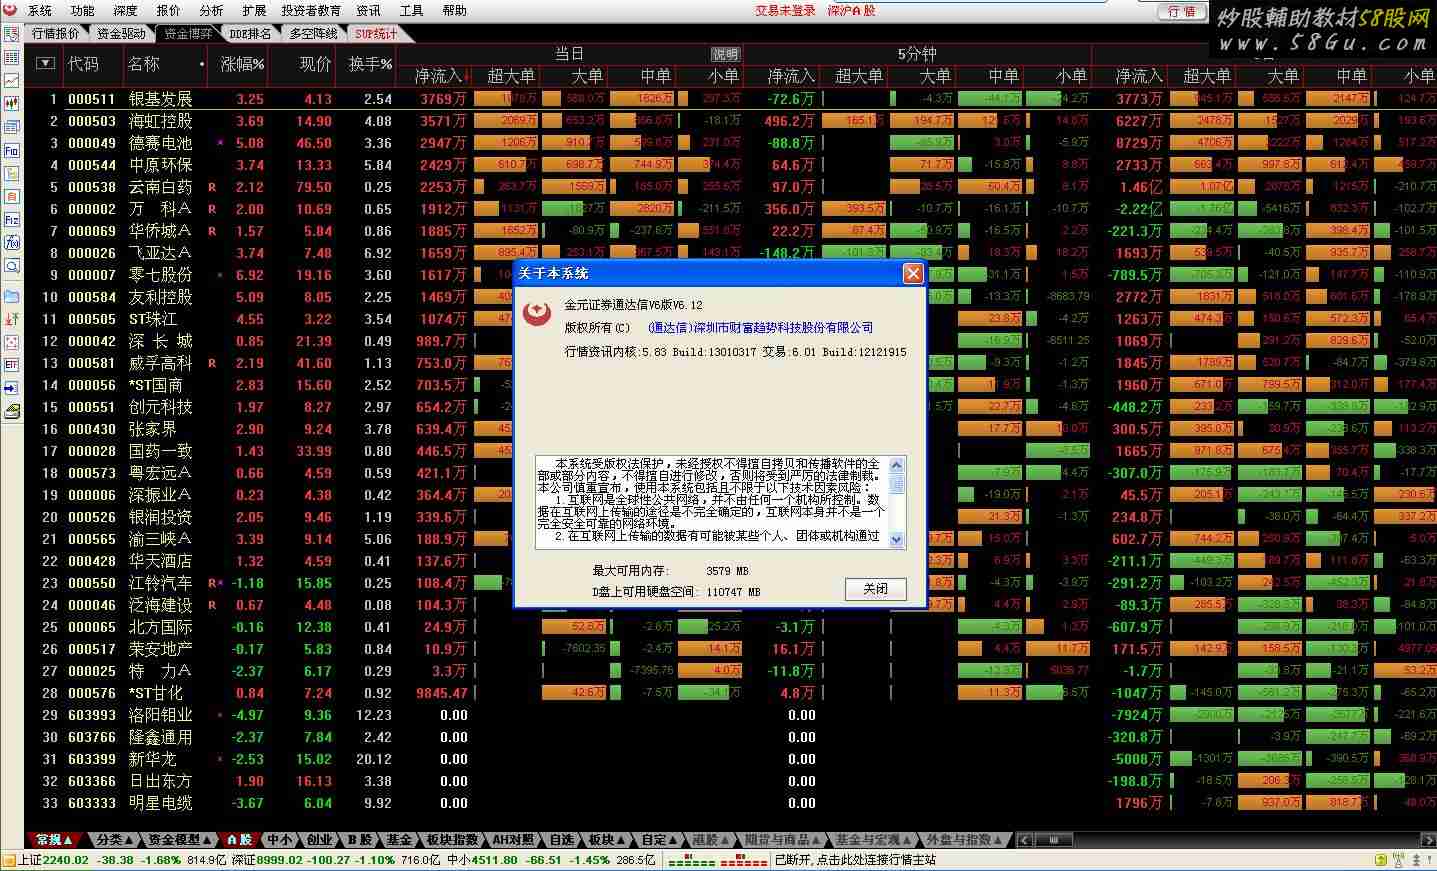Sort by the 现价 column header

315,64
